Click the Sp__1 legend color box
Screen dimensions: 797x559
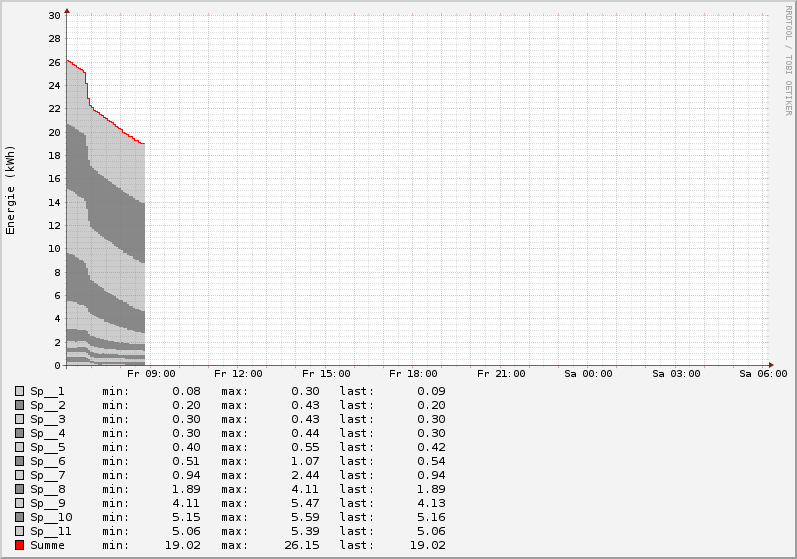19,391
